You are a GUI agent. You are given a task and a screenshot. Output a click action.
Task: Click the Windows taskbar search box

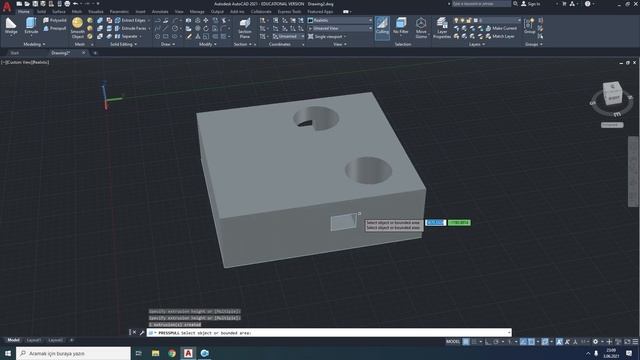[73, 353]
